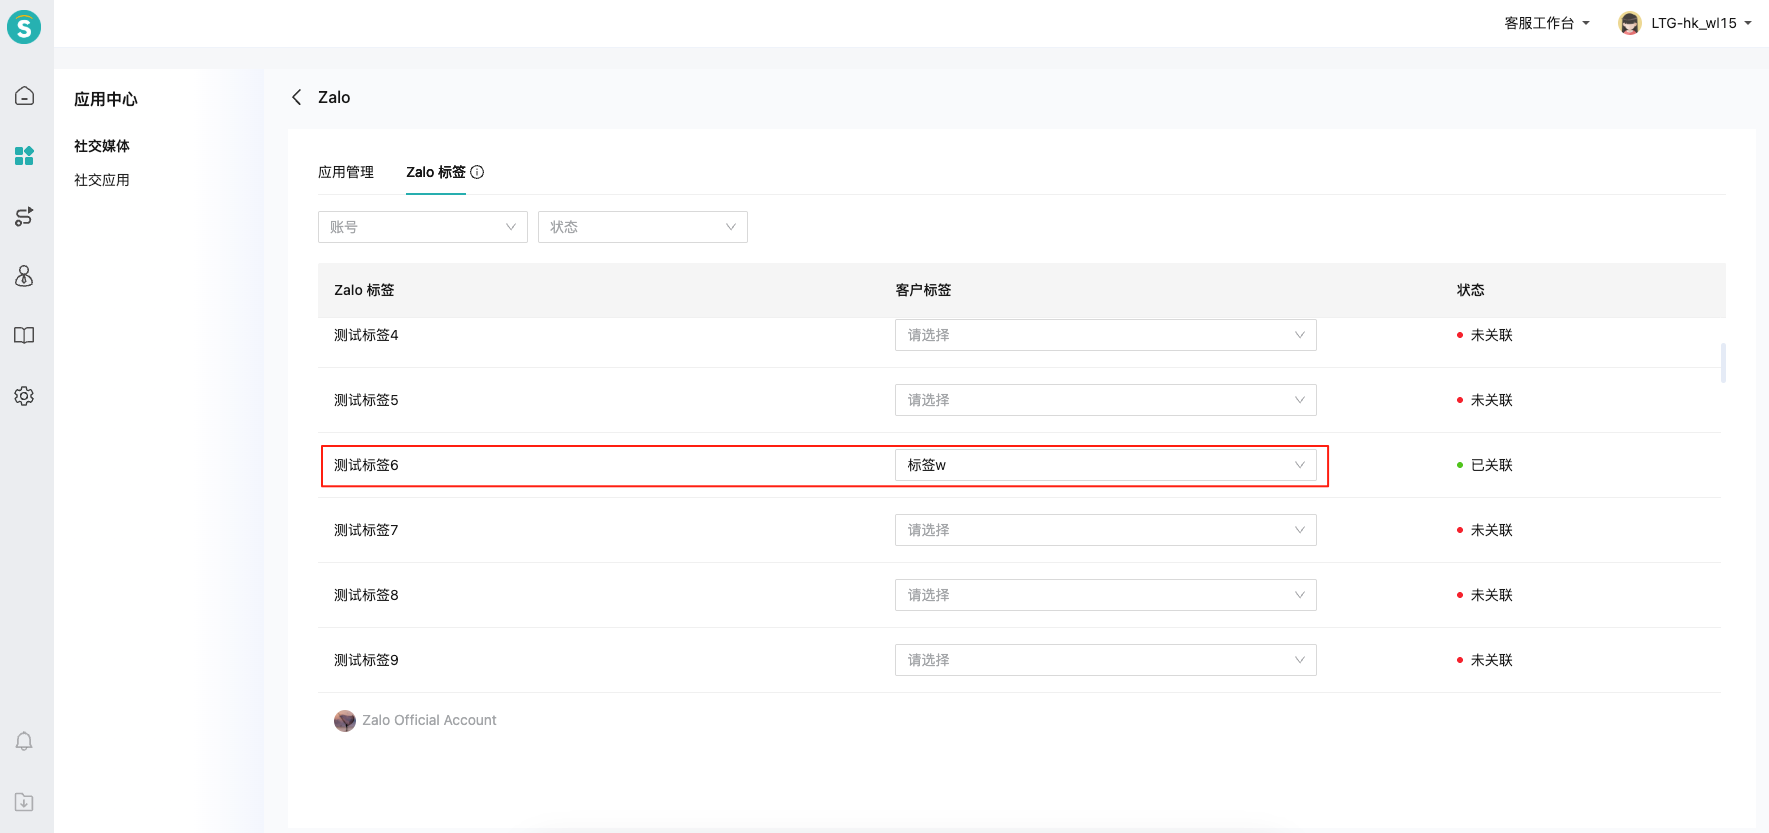Open the knowledge base book icon
This screenshot has width=1769, height=833.
click(24, 336)
